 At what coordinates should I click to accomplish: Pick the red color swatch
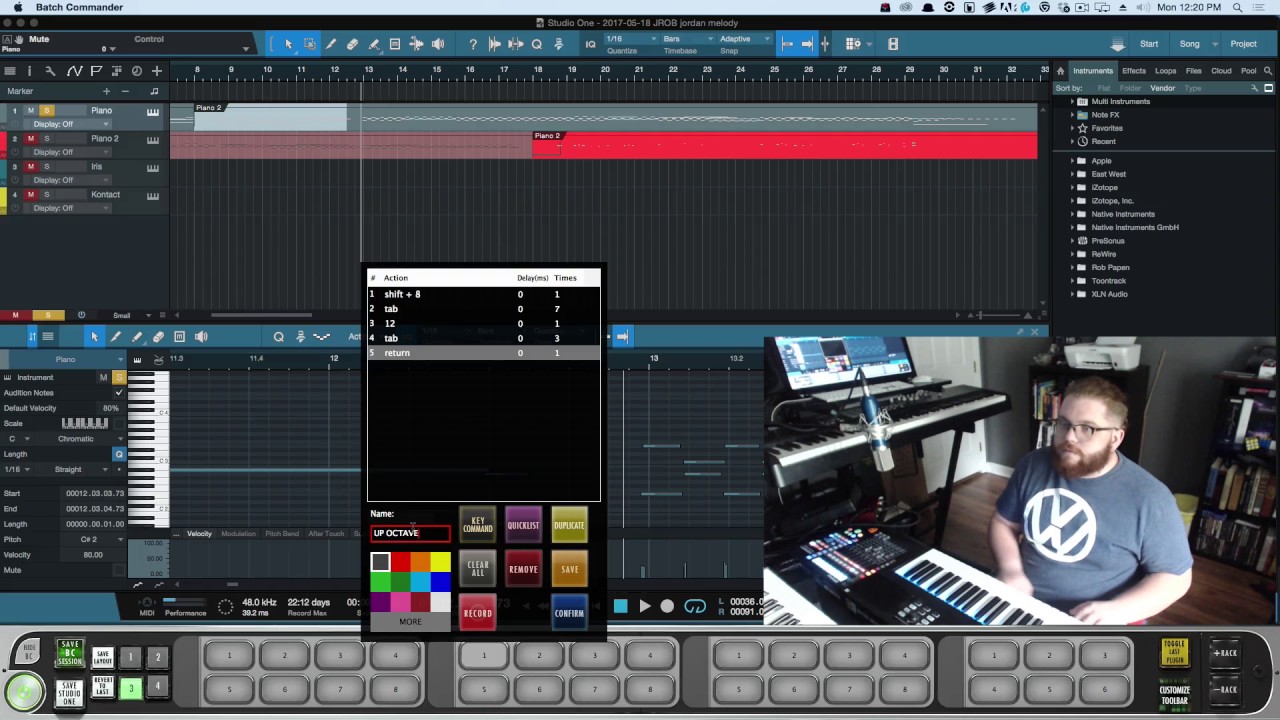click(x=400, y=563)
